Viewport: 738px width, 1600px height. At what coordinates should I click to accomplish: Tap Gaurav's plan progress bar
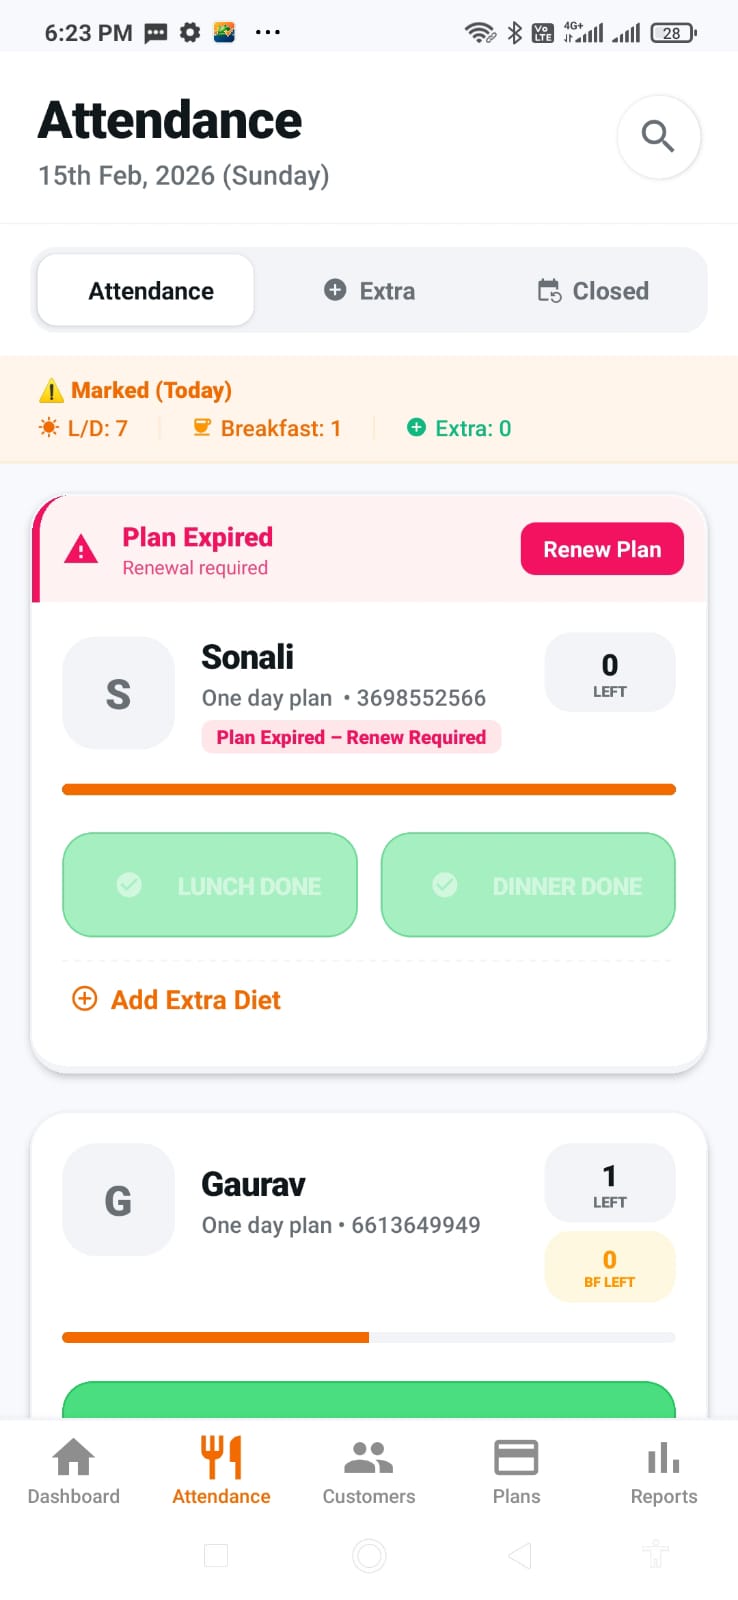pos(368,1337)
